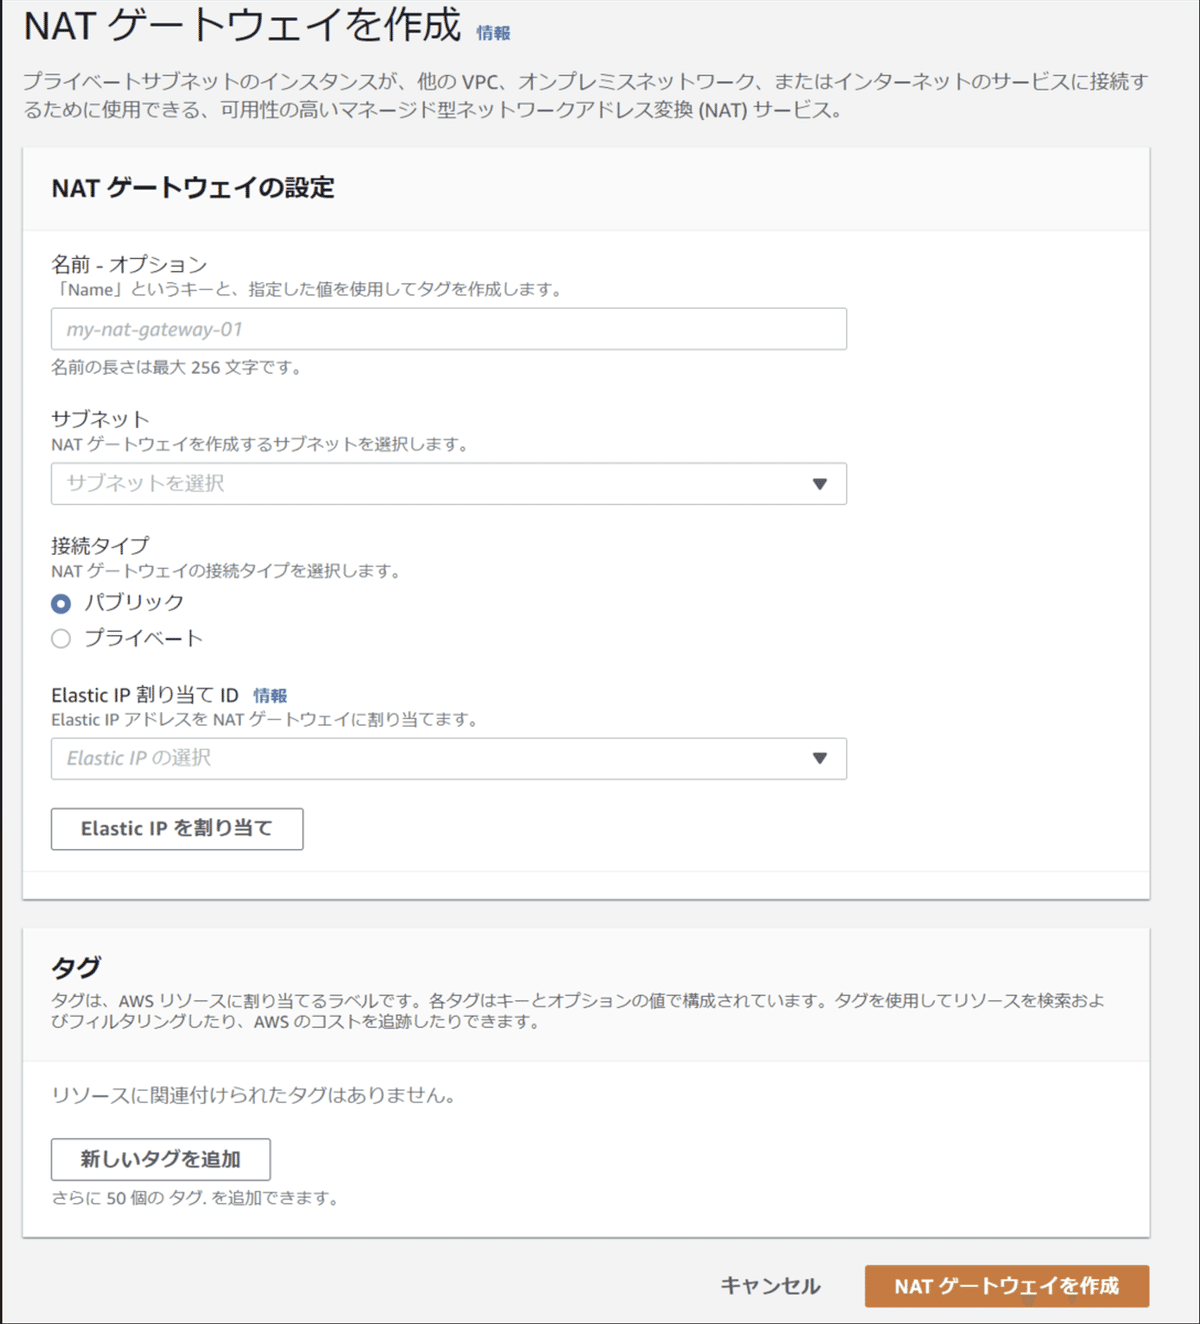This screenshot has width=1200, height=1324.
Task: Select the パブリック connection type radio button
Action: click(x=61, y=603)
